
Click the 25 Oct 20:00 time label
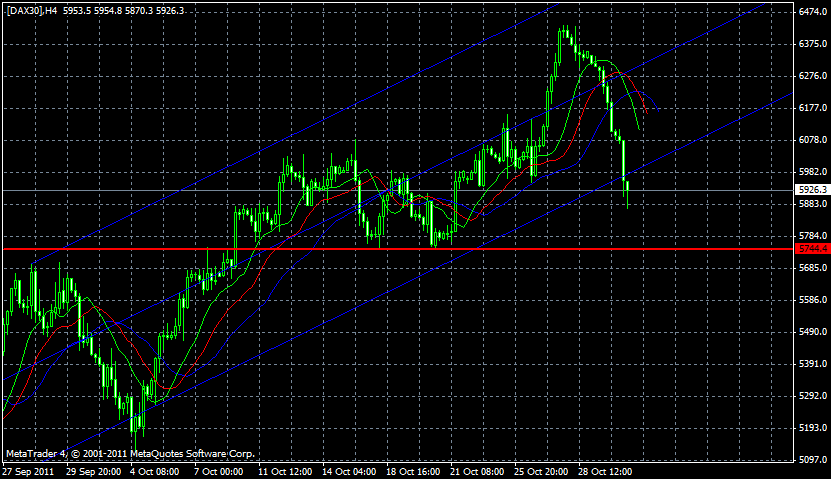[541, 471]
